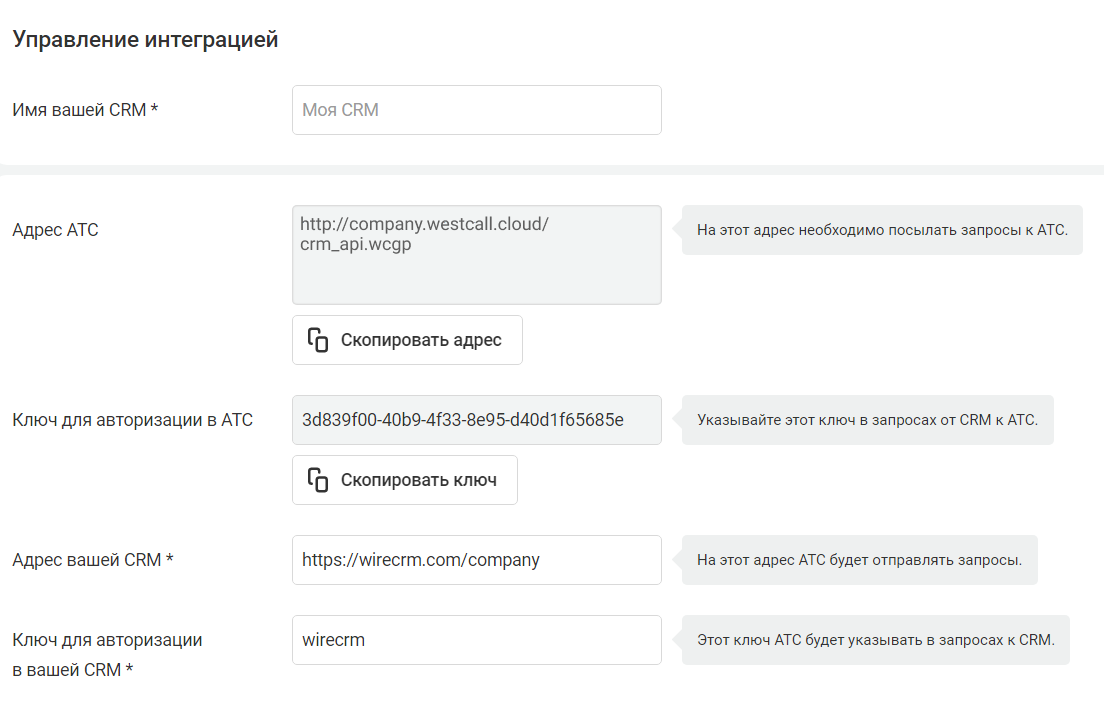Click the Имя вашей CRM label
The image size is (1104, 709).
point(85,110)
